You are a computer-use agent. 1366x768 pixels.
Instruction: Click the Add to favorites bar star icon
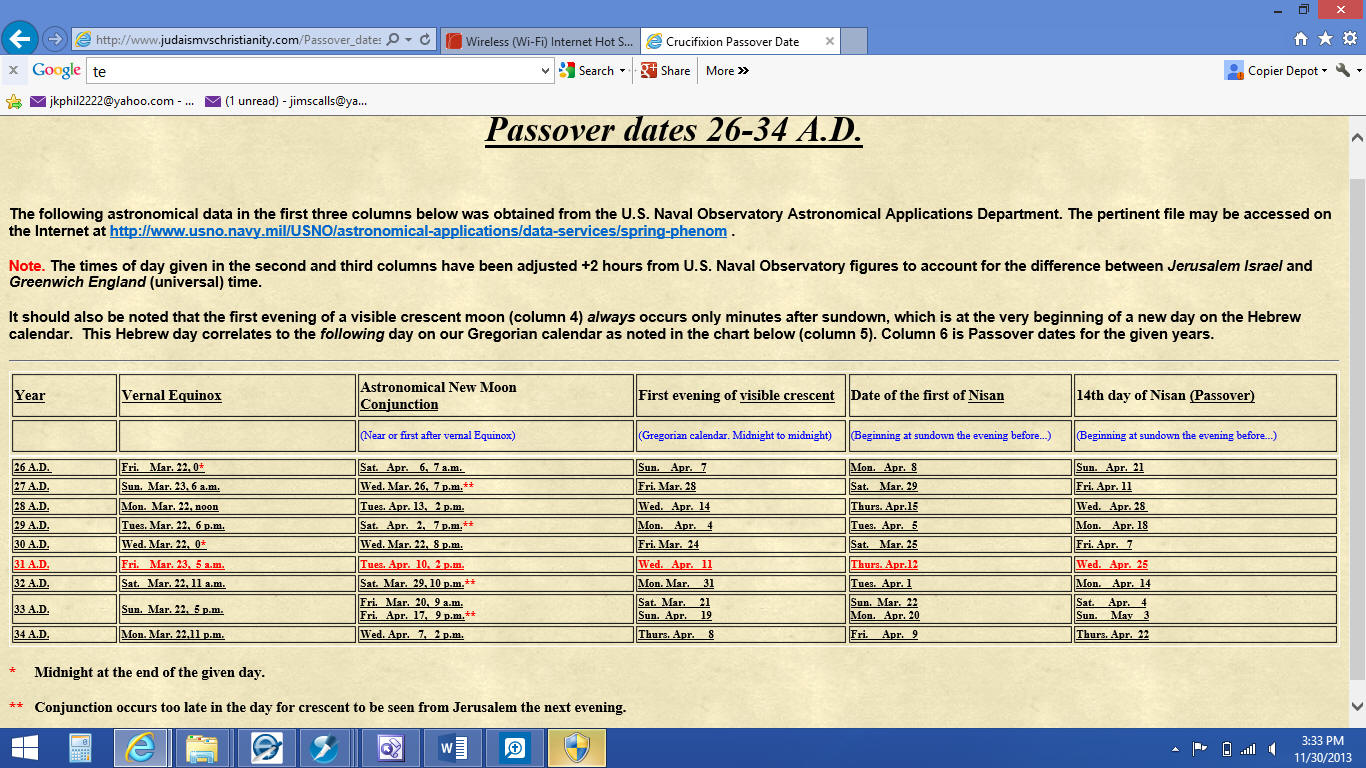click(x=14, y=101)
